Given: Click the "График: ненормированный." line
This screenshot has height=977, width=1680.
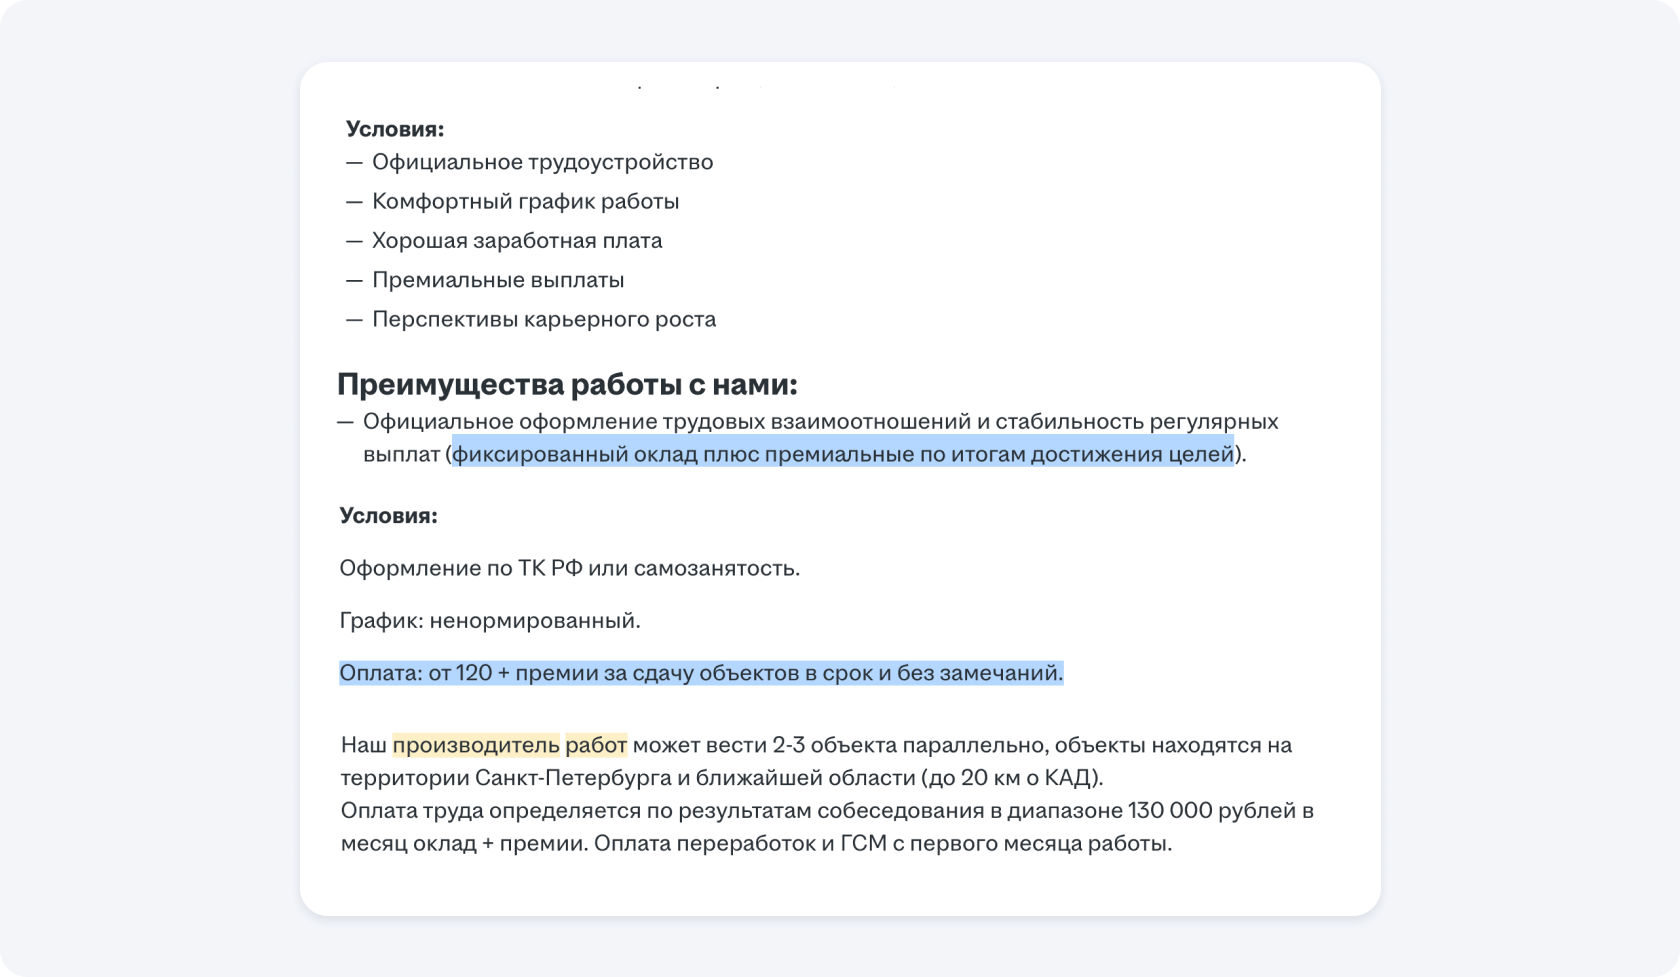Looking at the screenshot, I should [489, 620].
